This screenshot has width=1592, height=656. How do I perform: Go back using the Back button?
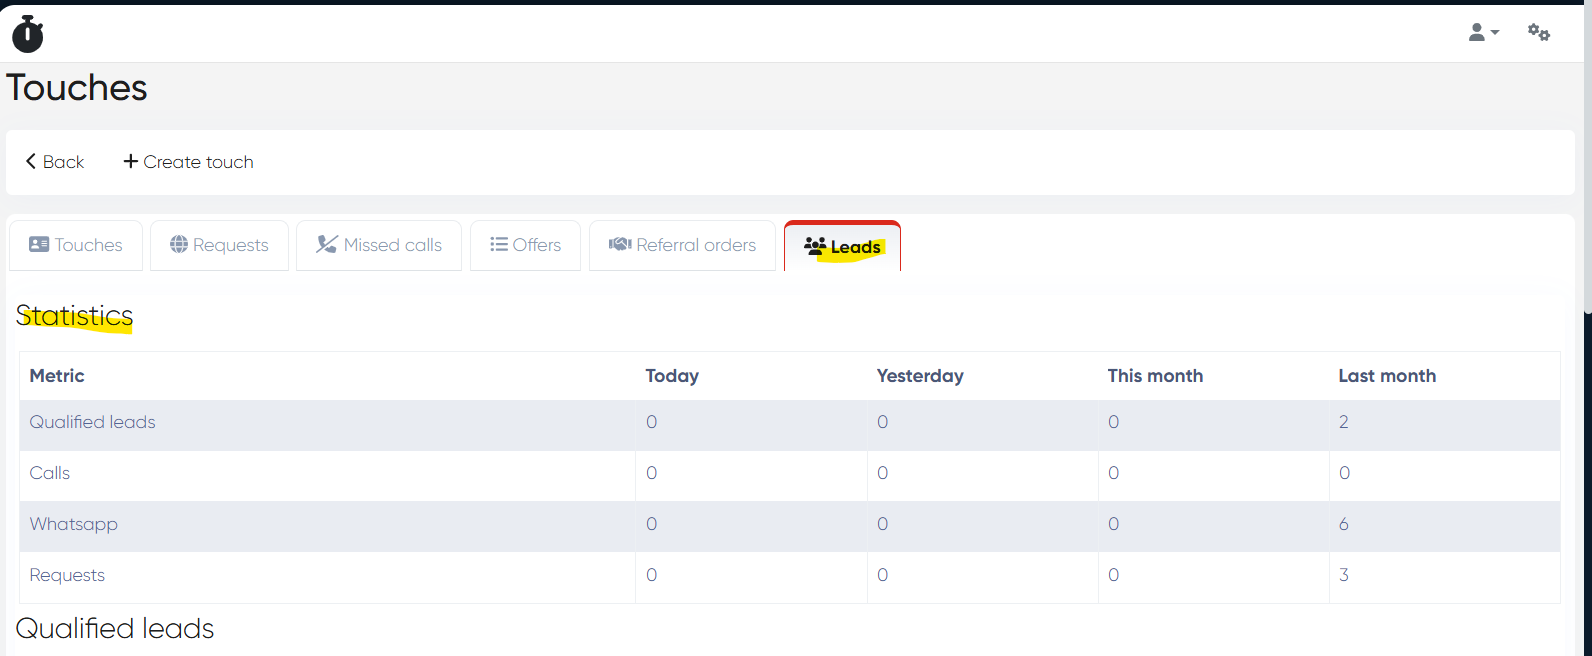[55, 162]
